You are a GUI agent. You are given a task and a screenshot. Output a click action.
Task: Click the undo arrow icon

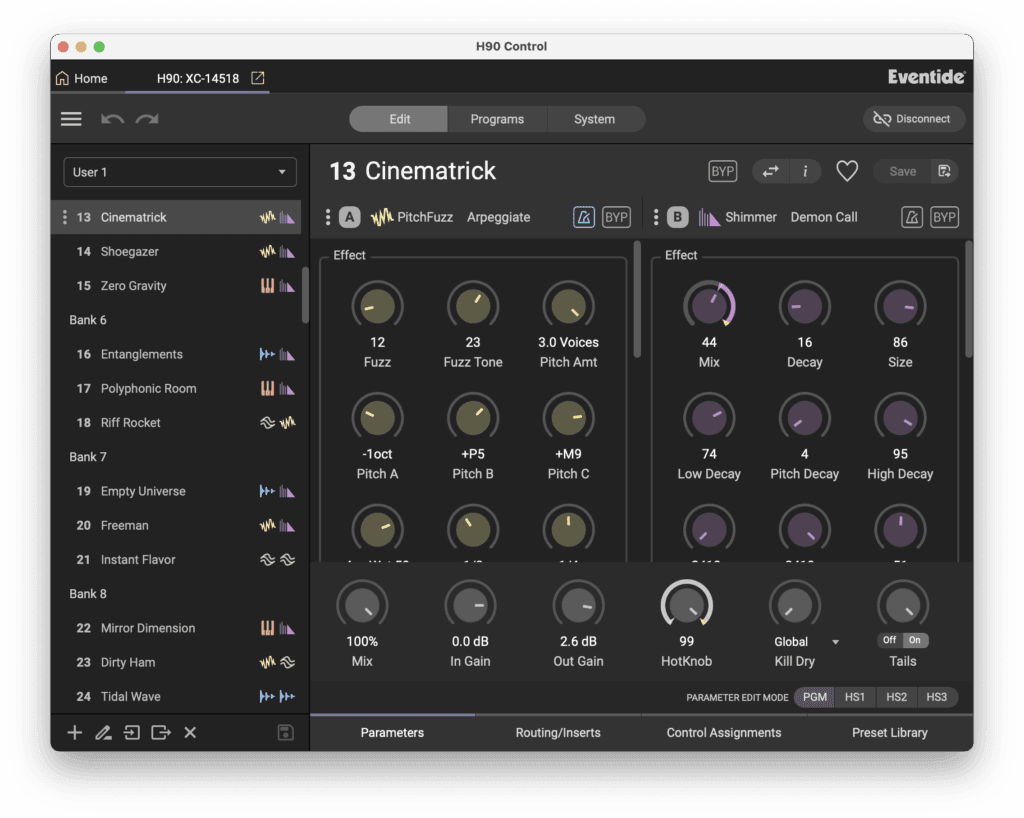tap(112, 119)
